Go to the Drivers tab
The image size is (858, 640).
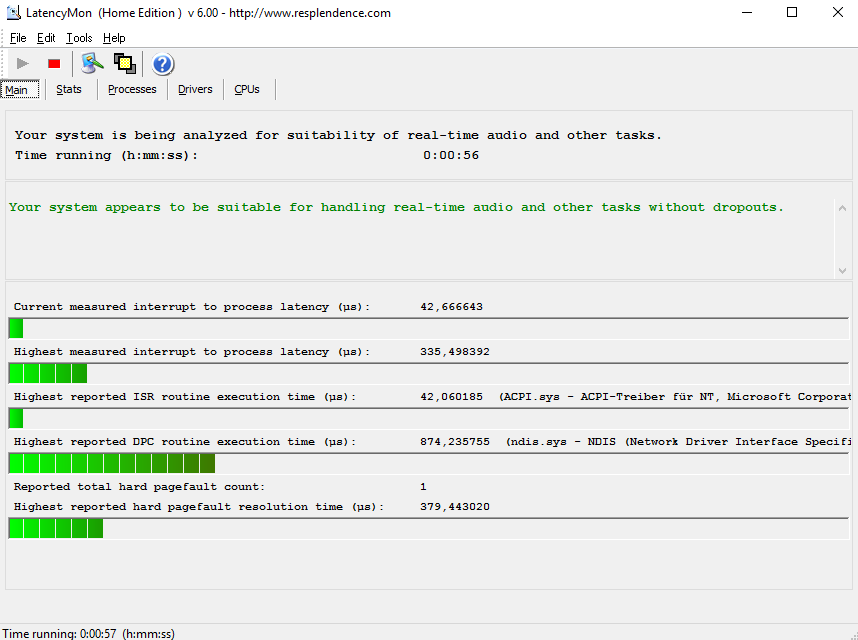[195, 90]
